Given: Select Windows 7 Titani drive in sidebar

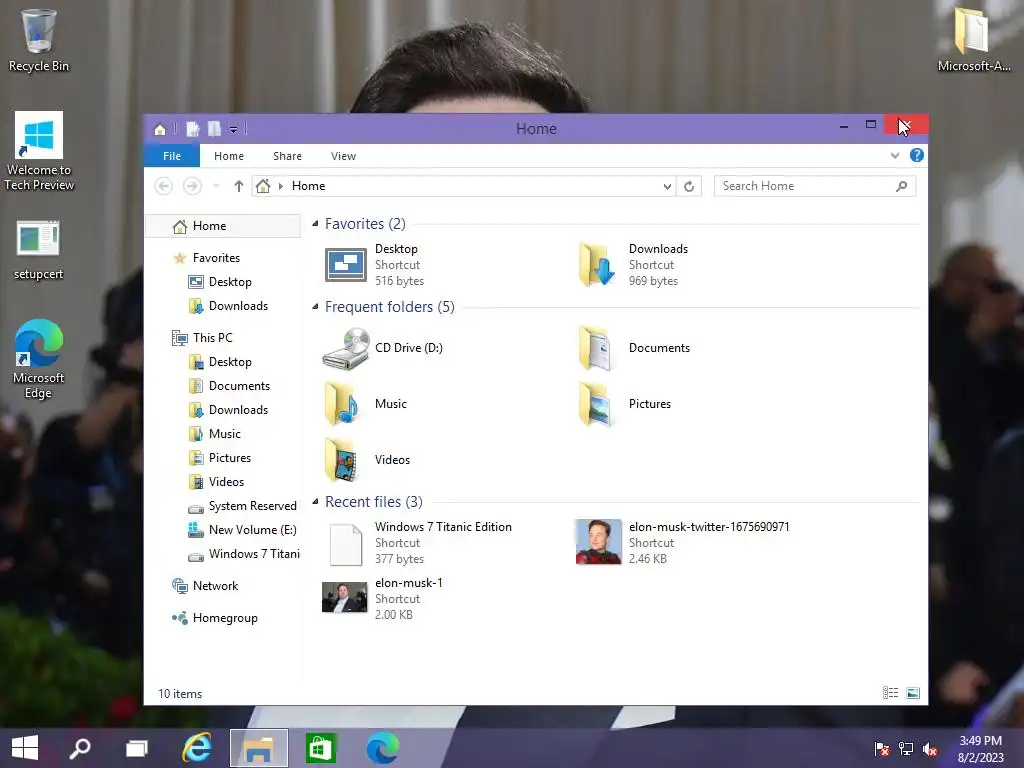Looking at the screenshot, I should (x=254, y=554).
